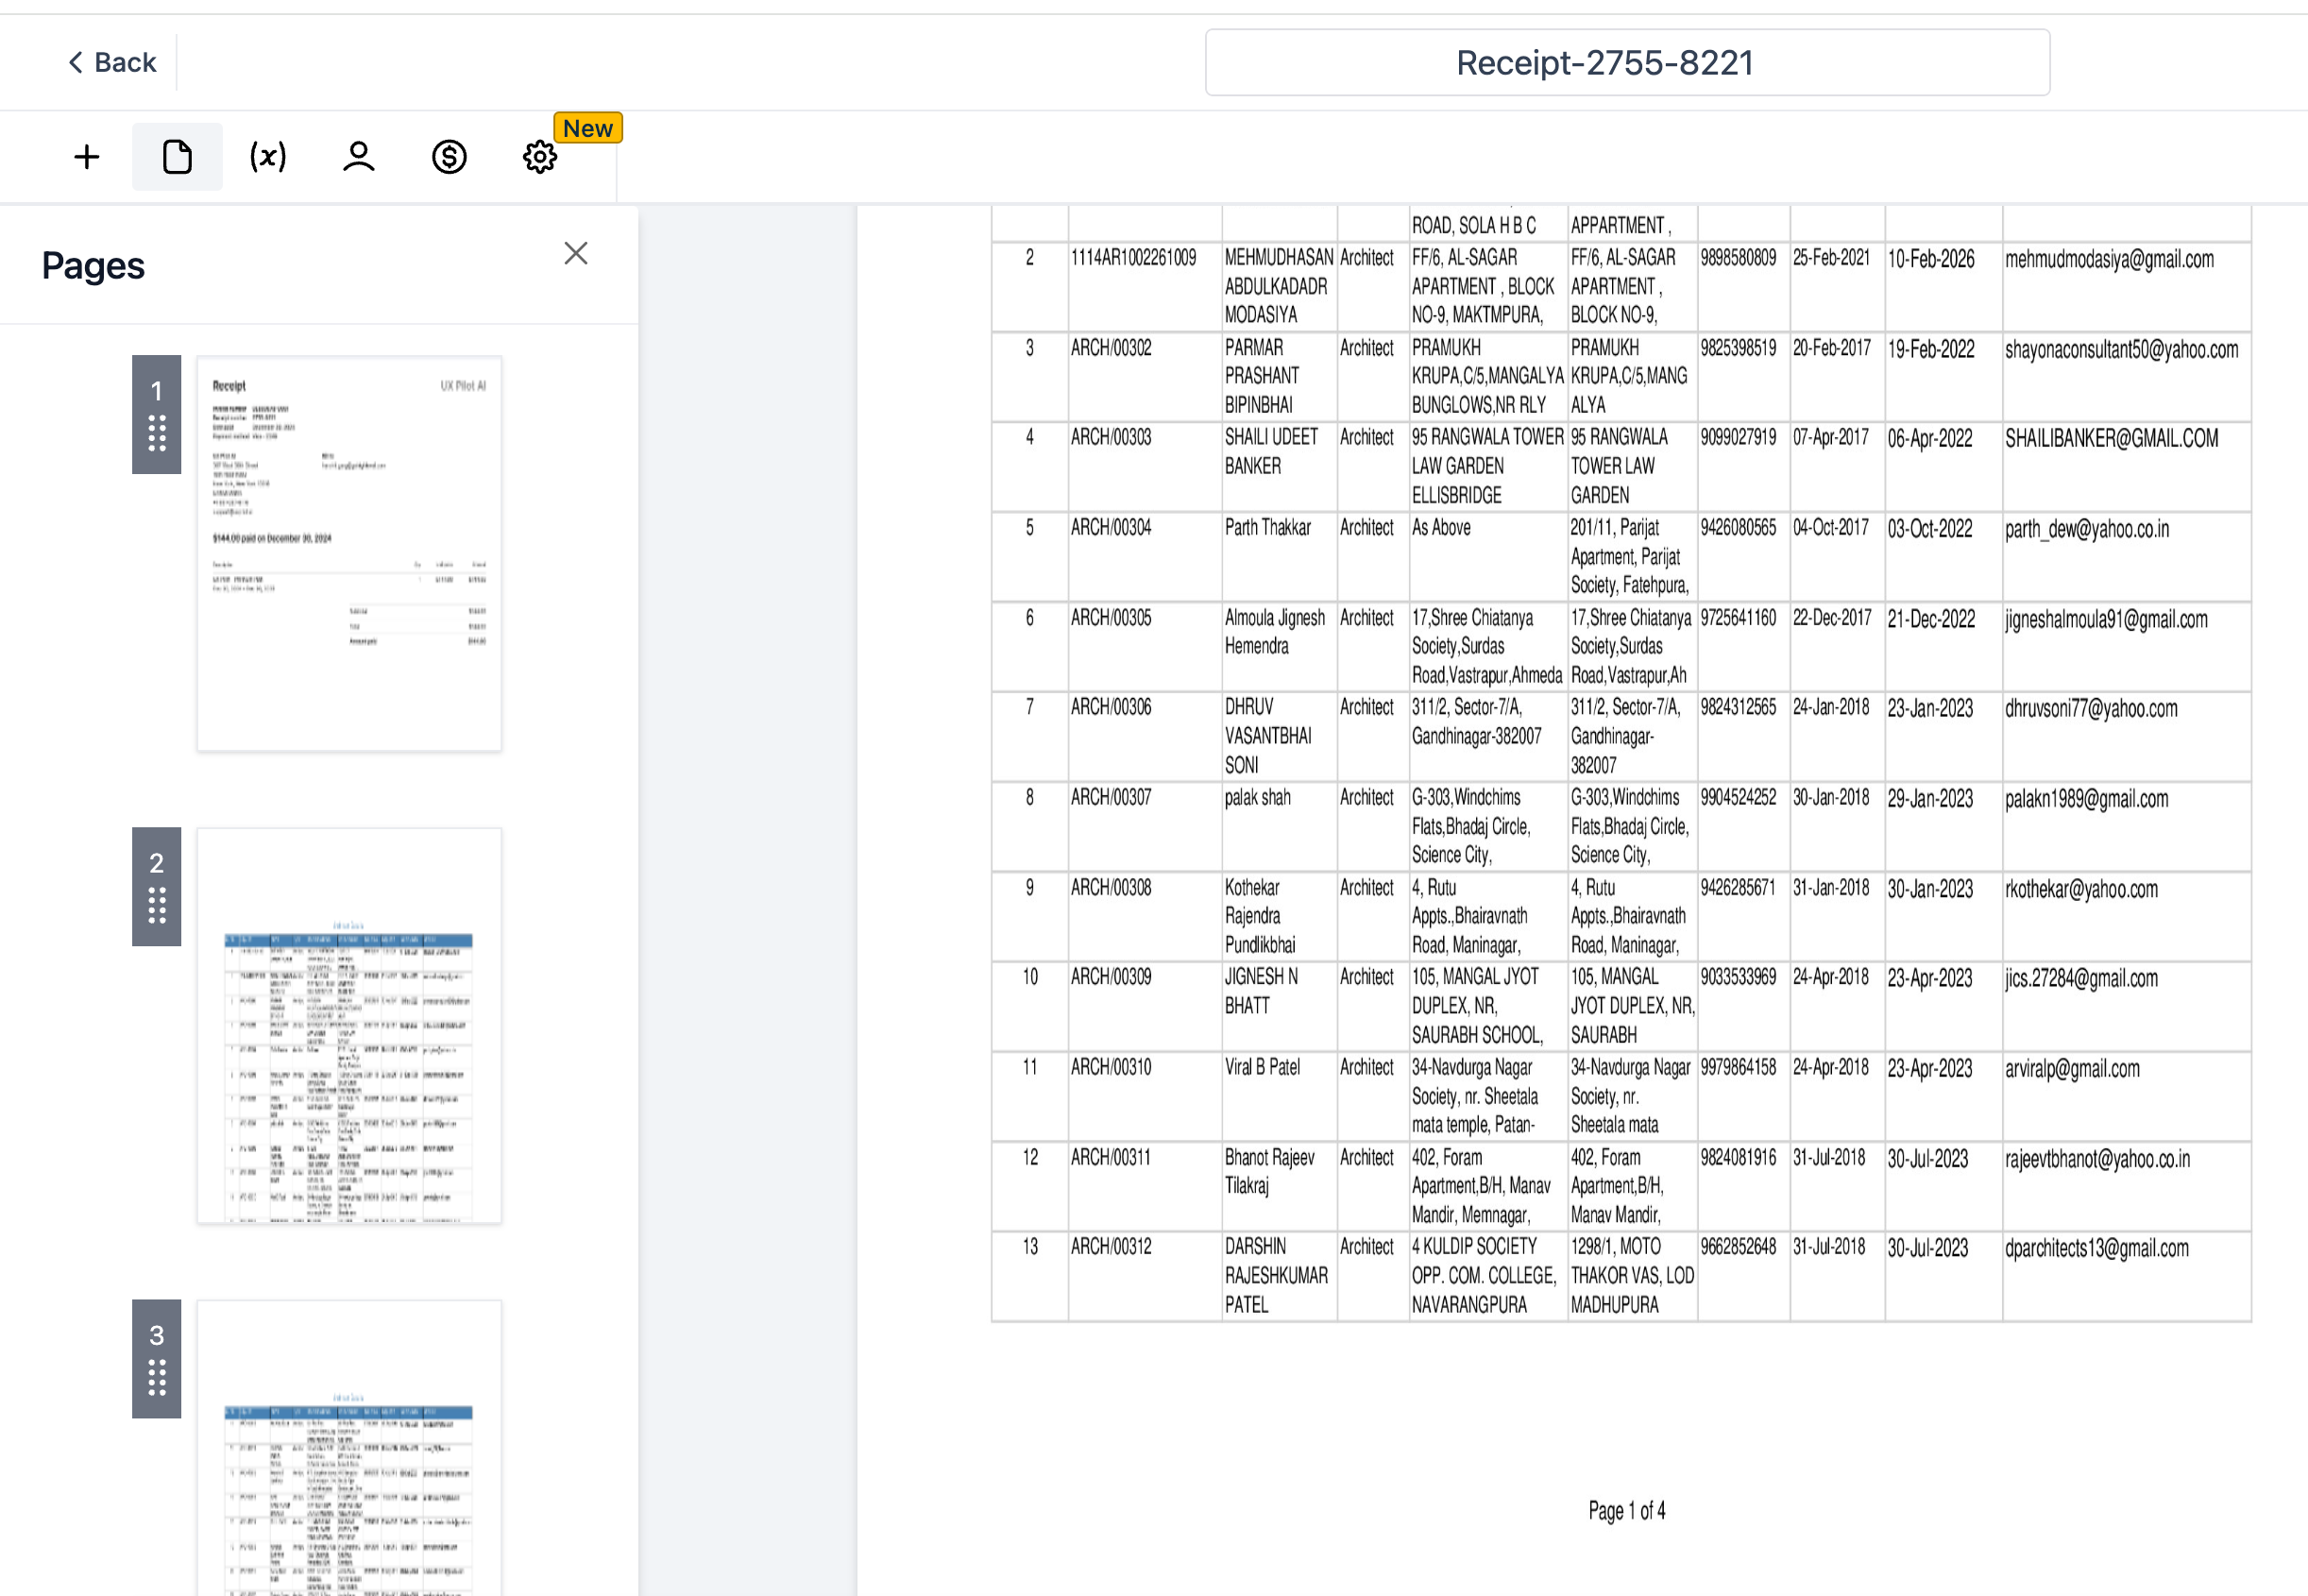Select page 3 thumbnail
This screenshot has height=1596, width=2308.
click(349, 1450)
